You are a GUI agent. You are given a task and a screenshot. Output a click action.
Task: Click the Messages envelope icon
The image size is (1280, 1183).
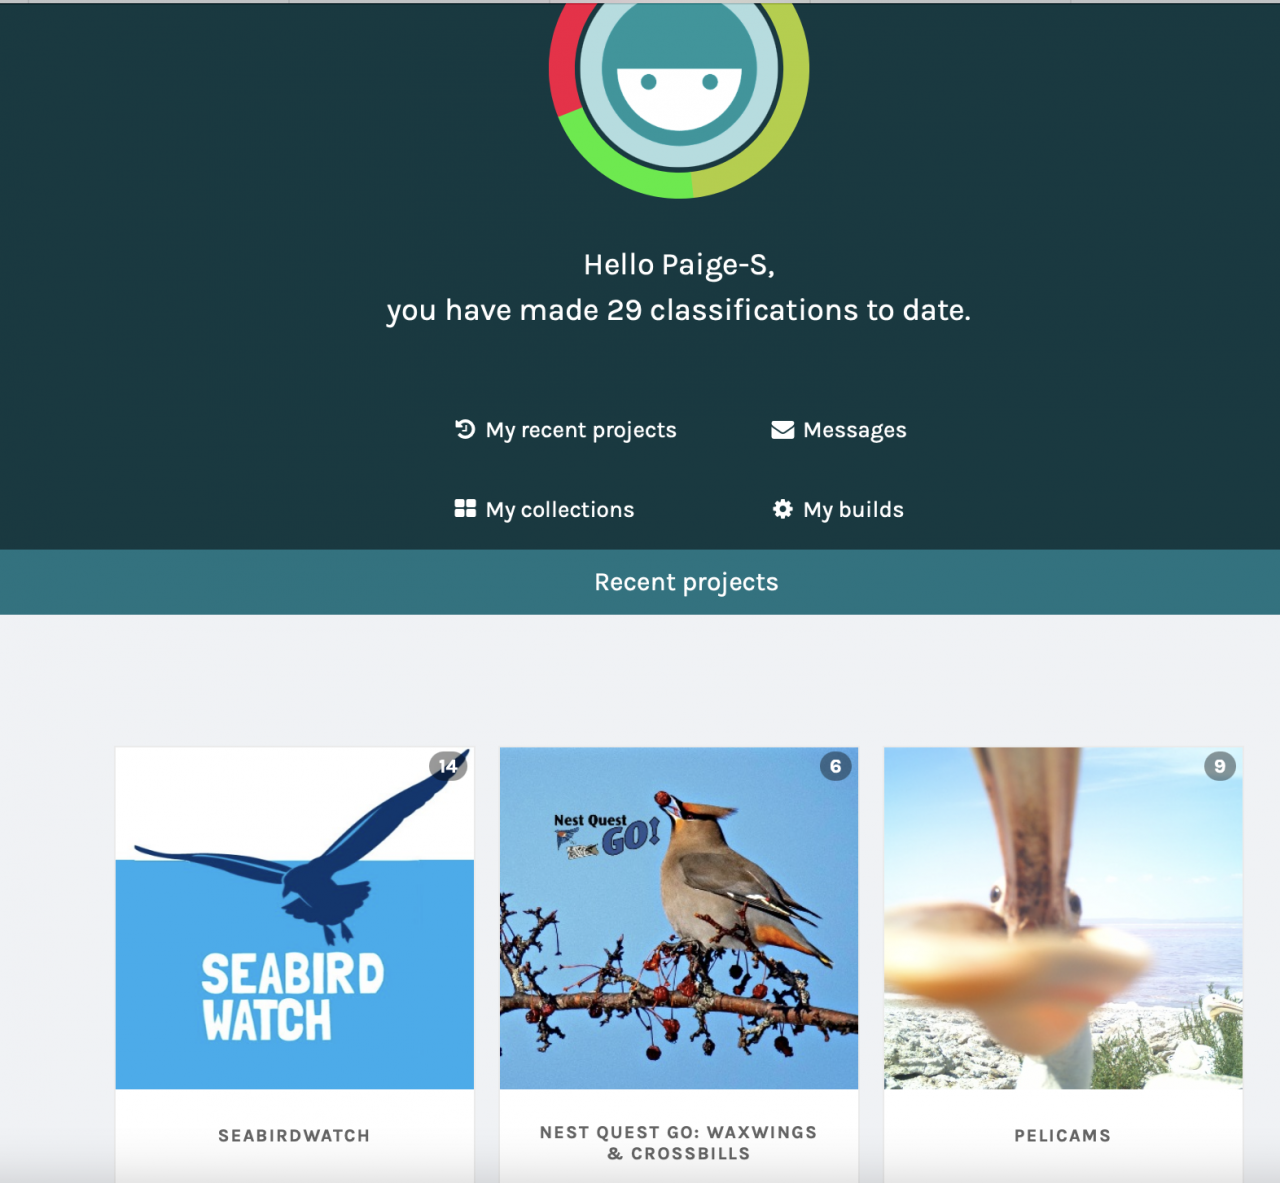[x=783, y=430]
